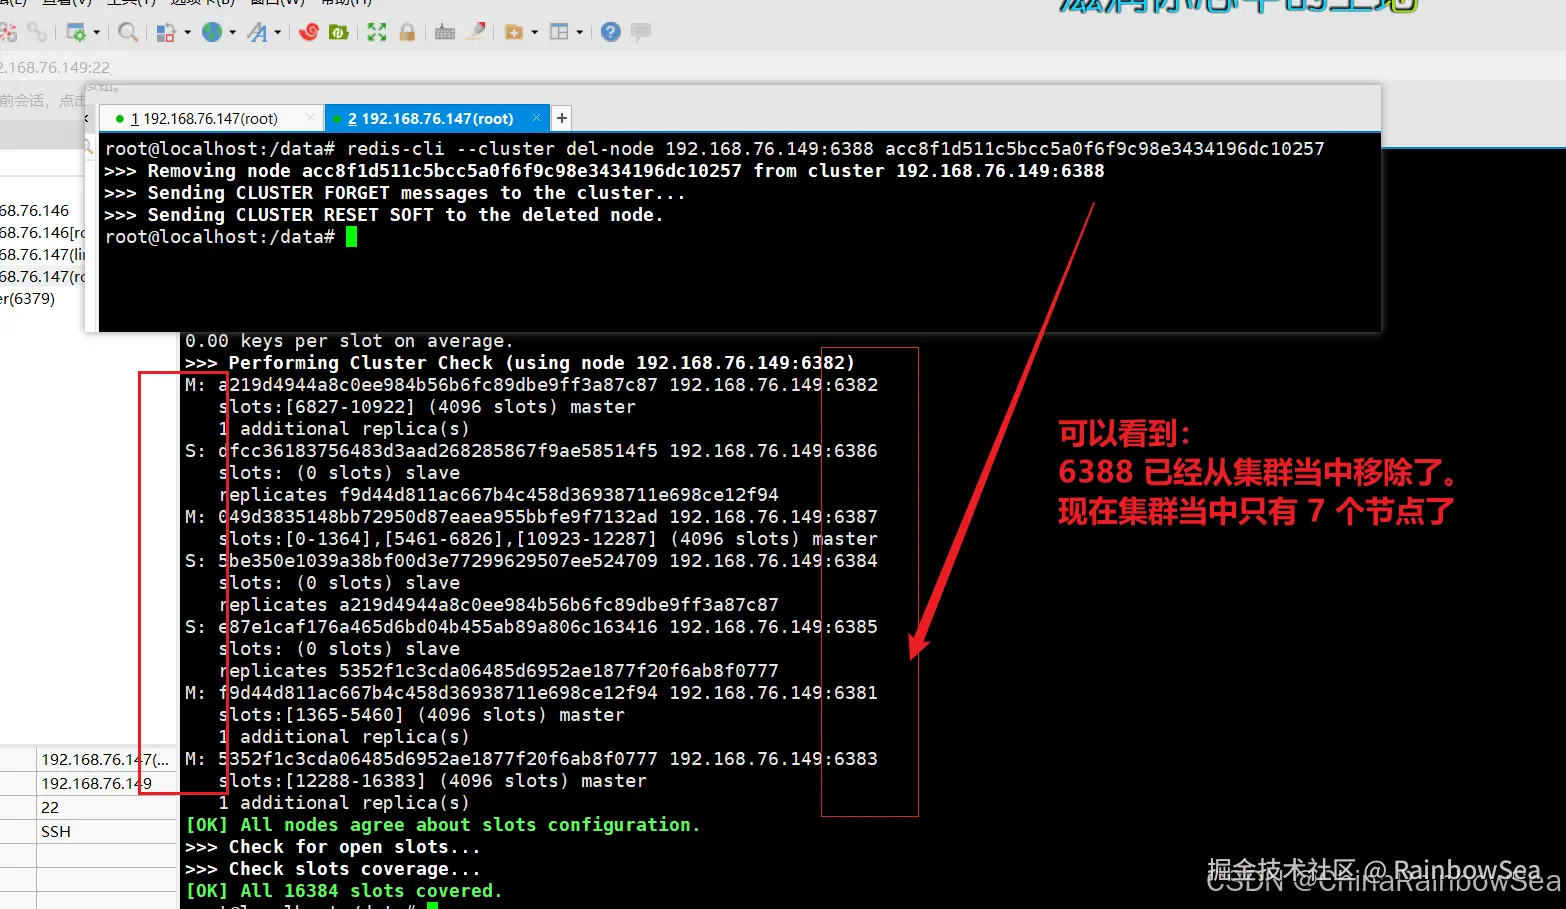This screenshot has height=909, width=1566.
Task: Click the address bar showing 168.76.149:22
Action: click(x=55, y=67)
